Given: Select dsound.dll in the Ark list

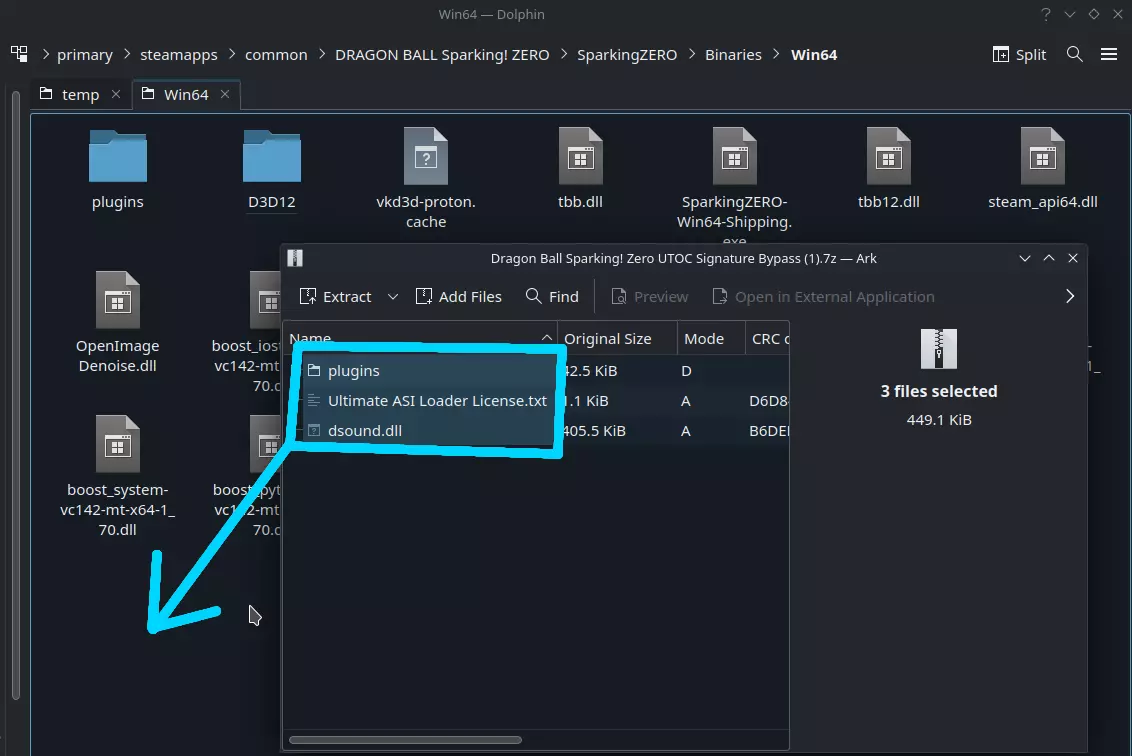Looking at the screenshot, I should [536, 431].
